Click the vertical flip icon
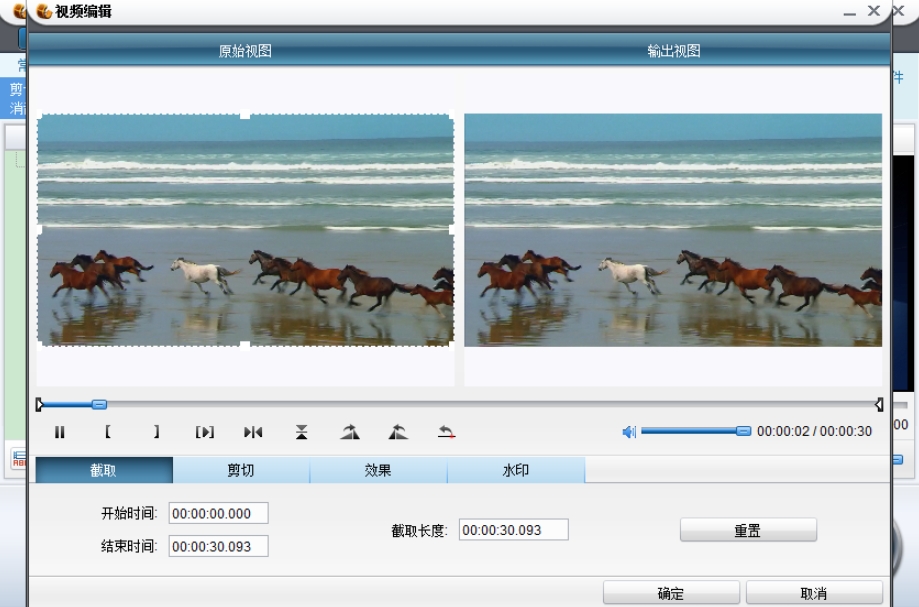Viewport: 919px width, 607px height. click(x=301, y=432)
